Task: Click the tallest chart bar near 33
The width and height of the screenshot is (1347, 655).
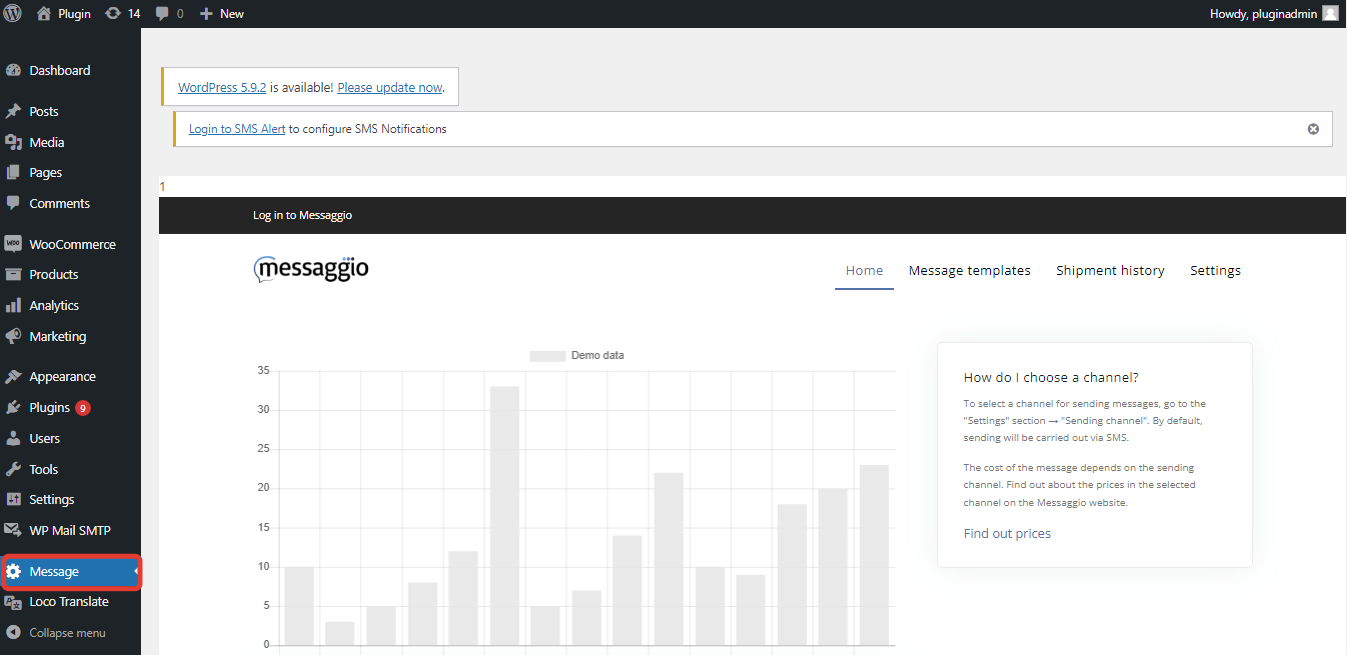Action: 504,516
